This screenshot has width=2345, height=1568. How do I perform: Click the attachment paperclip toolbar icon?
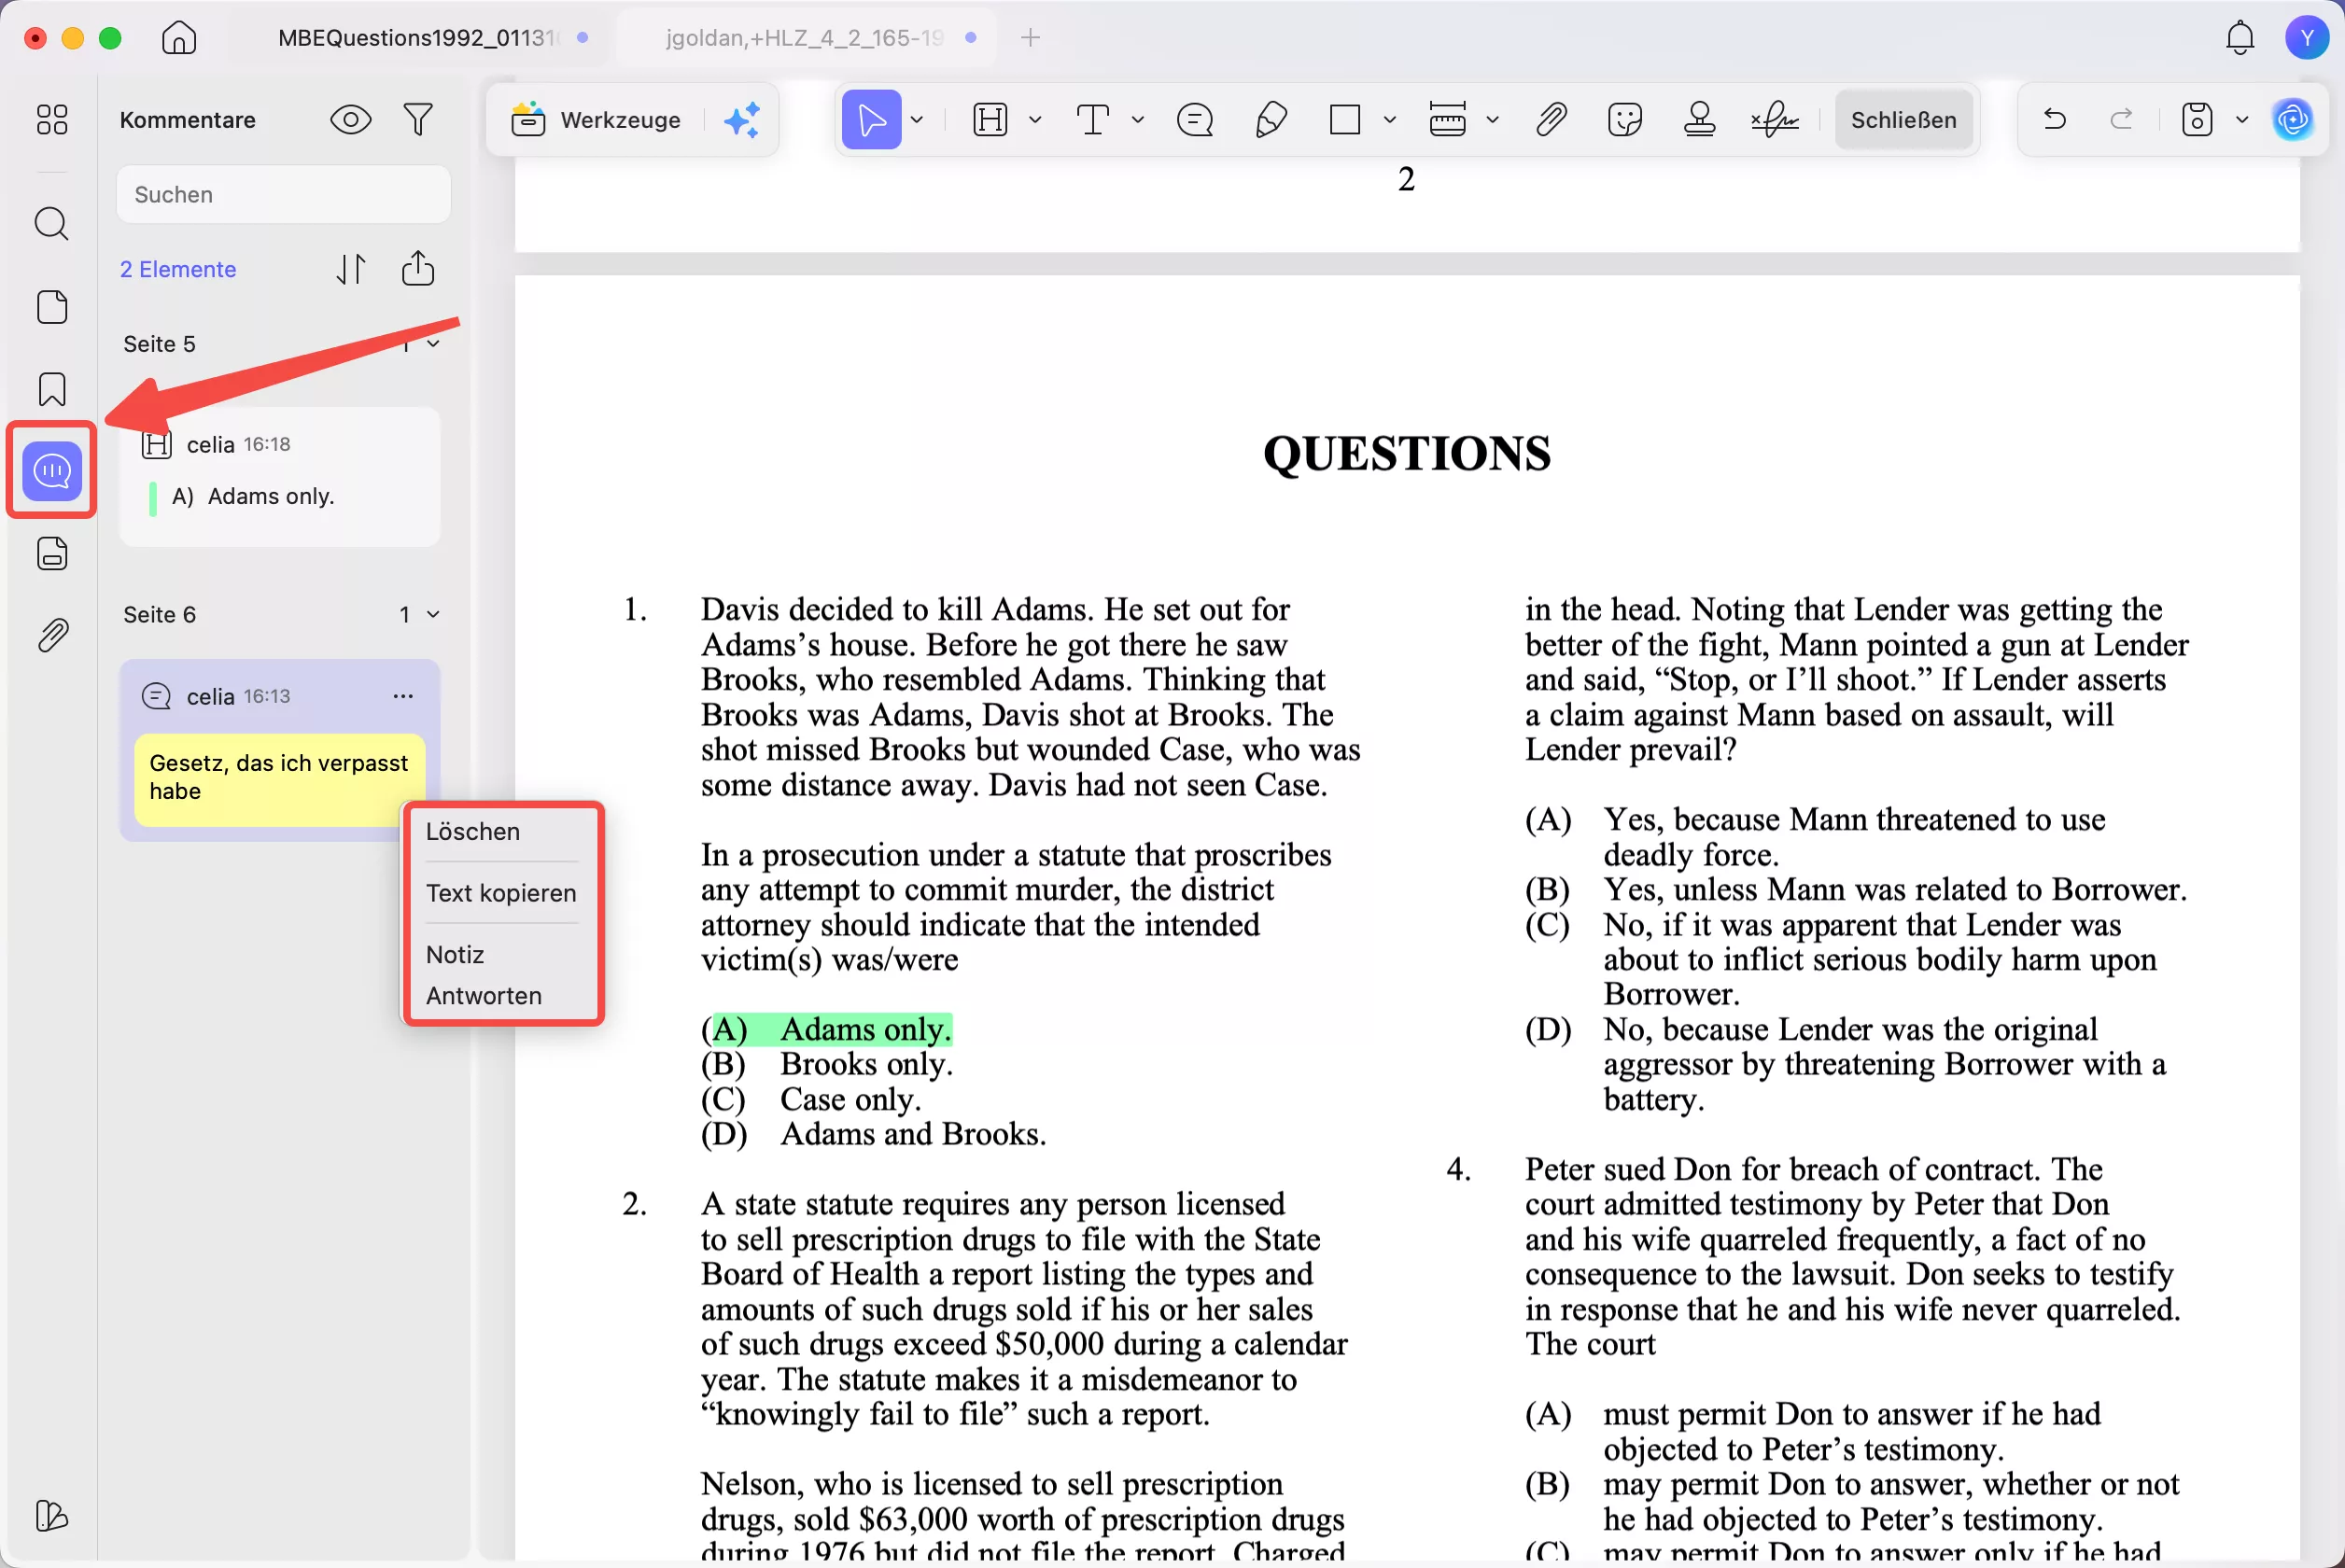(x=1551, y=120)
